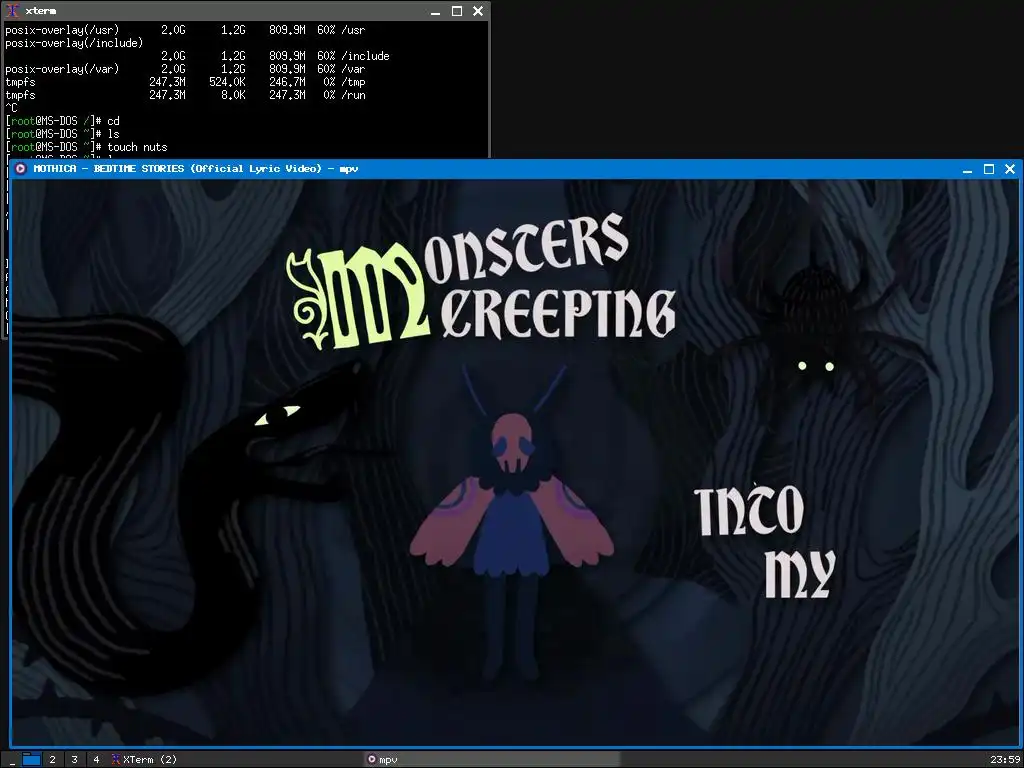Click the '/run' mount point text
The image size is (1024, 768).
tap(353, 95)
